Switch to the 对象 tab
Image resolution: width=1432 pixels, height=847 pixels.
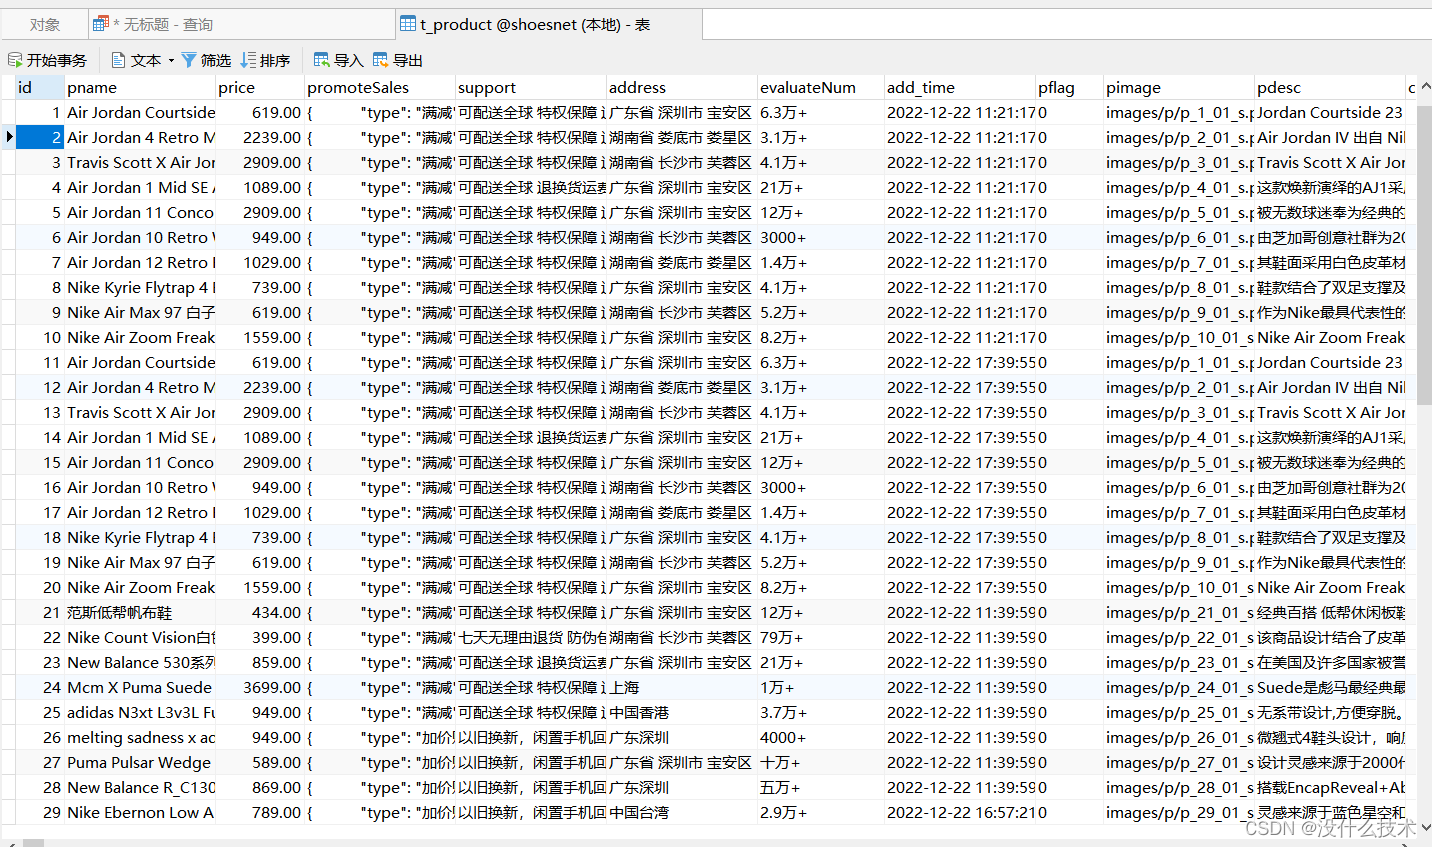click(45, 24)
